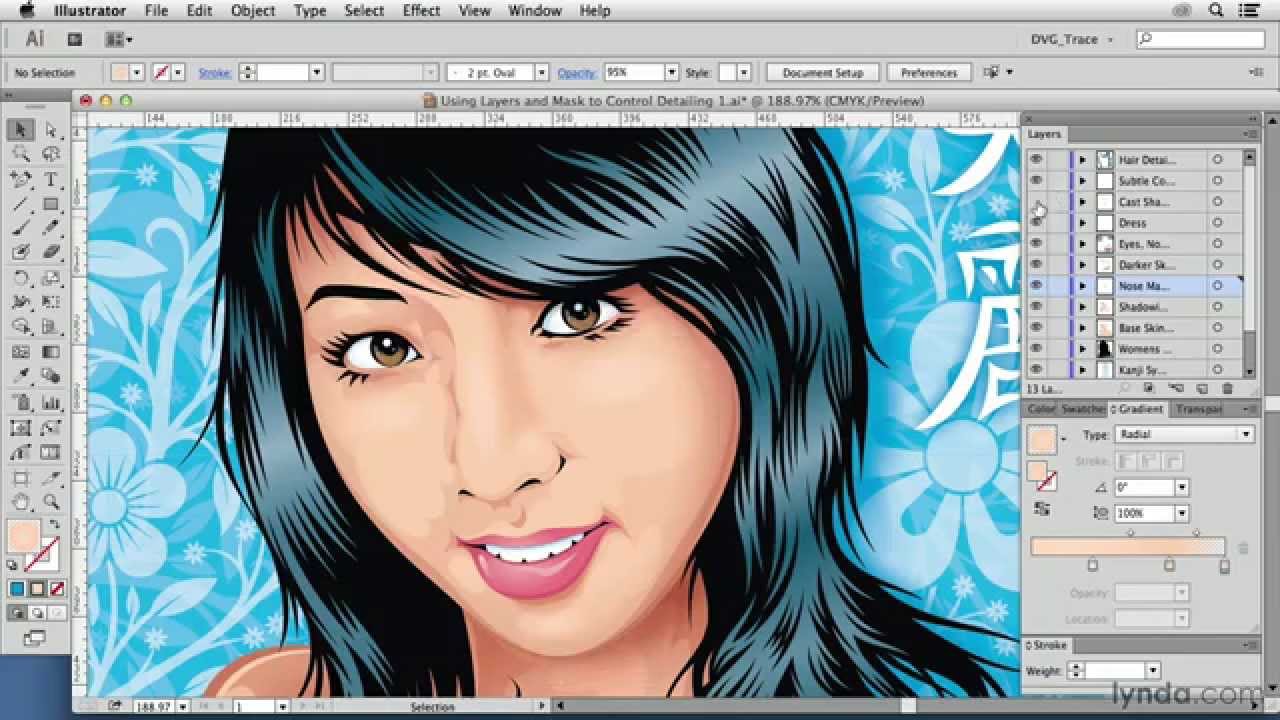The width and height of the screenshot is (1280, 720).
Task: Toggle visibility of Hair Detail layer
Action: (1035, 158)
